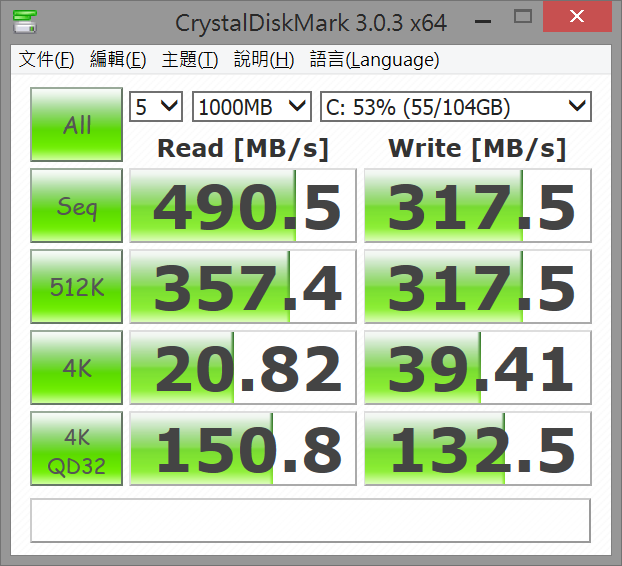Minimize the CrystalDiskMark window
Image resolution: width=622 pixels, height=566 pixels.
(483, 19)
